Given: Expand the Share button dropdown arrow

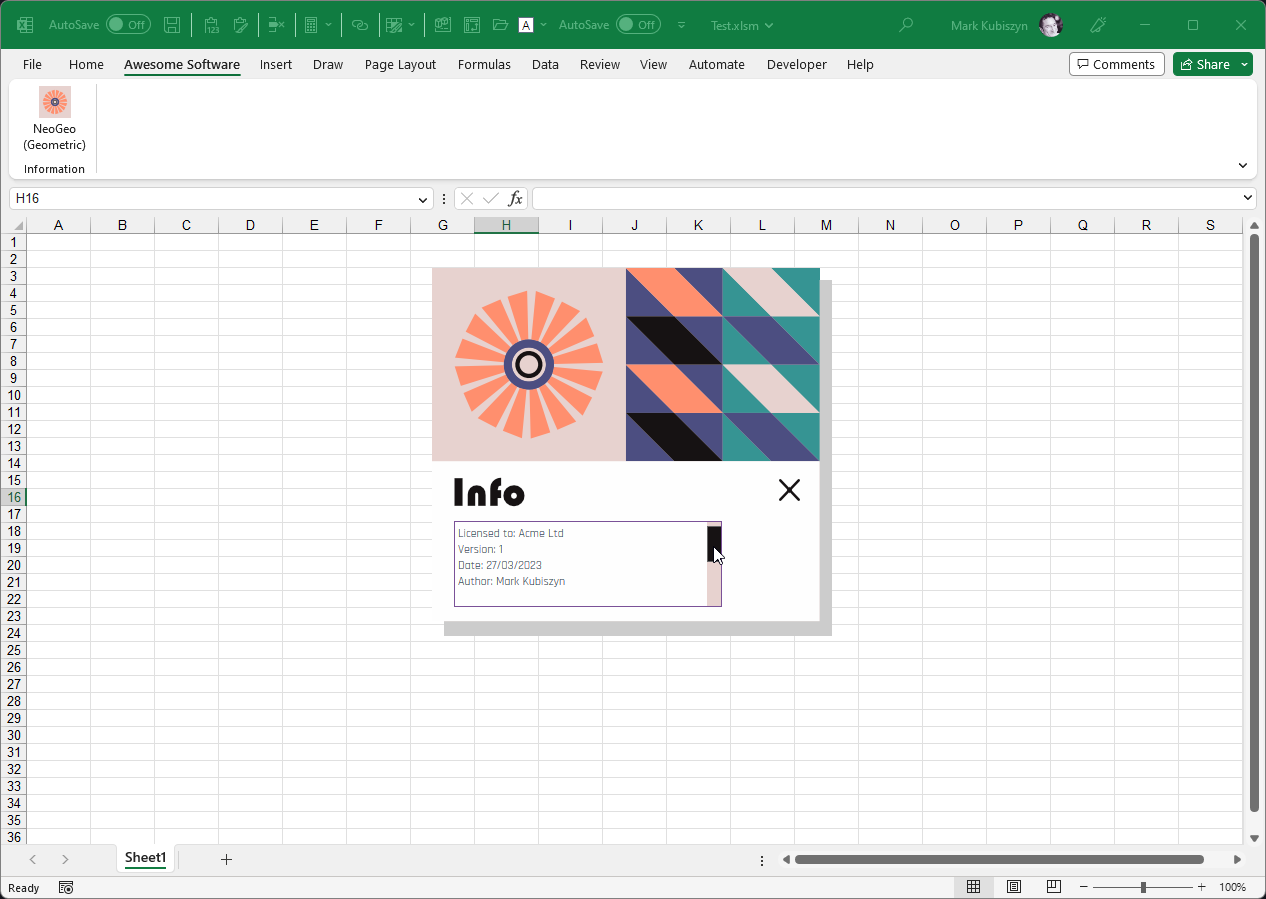Looking at the screenshot, I should [x=1245, y=64].
